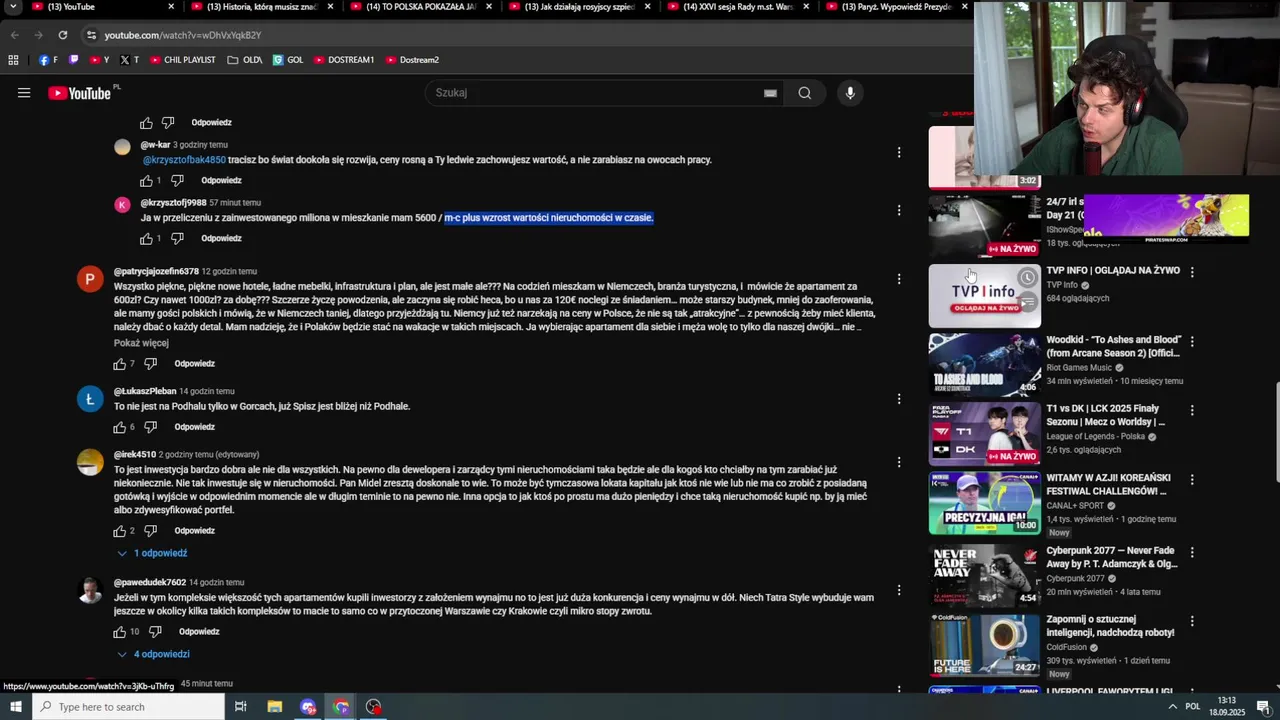Click the address bar URL
Screen dimensions: 1280x720
click(x=183, y=35)
